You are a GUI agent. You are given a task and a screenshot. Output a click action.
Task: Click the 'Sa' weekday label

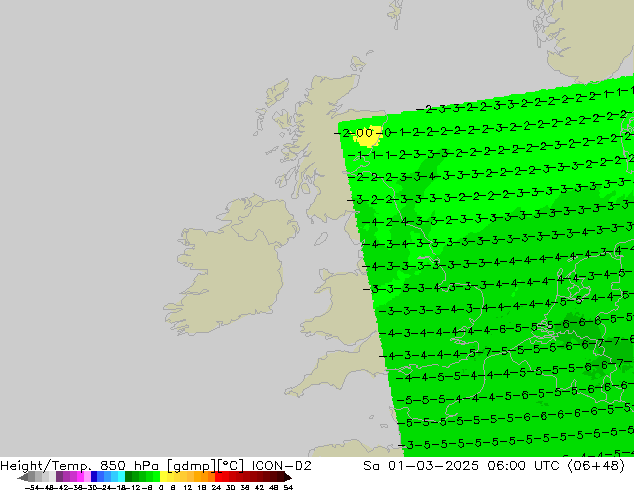pos(371,466)
